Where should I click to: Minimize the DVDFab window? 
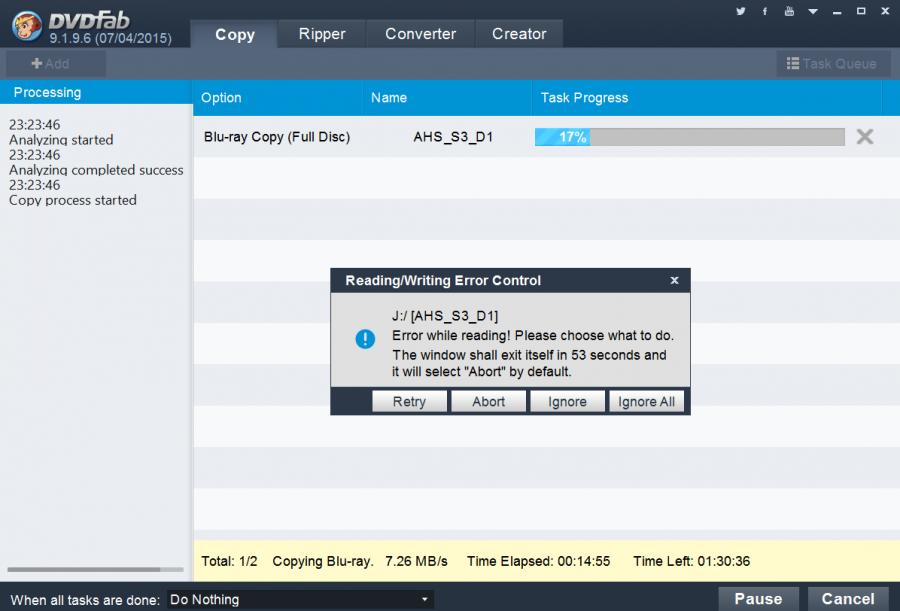[x=837, y=12]
